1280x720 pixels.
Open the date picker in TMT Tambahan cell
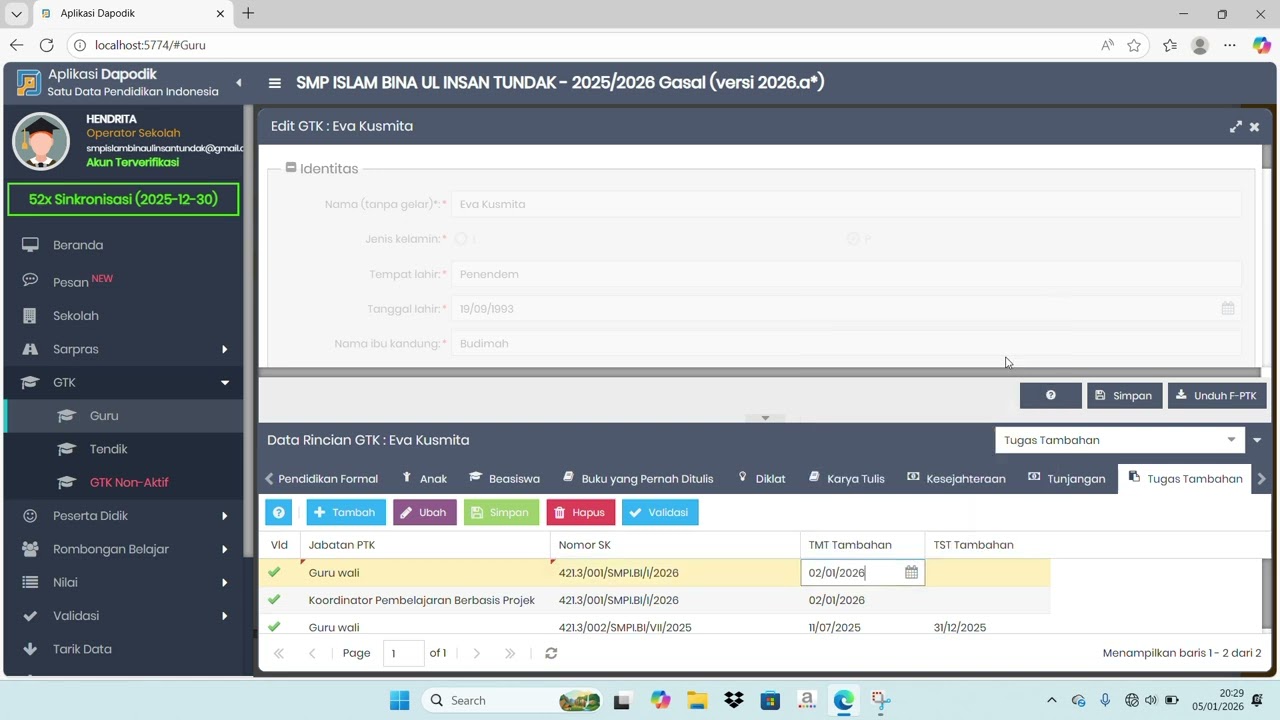(x=911, y=573)
